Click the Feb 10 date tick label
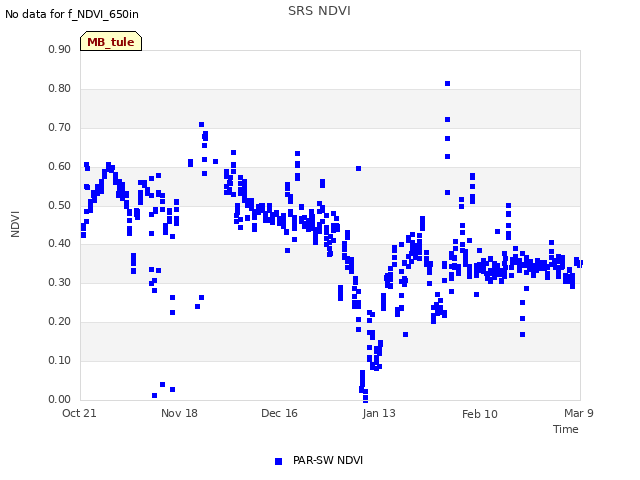Image resolution: width=640 pixels, height=480 pixels. coord(480,414)
